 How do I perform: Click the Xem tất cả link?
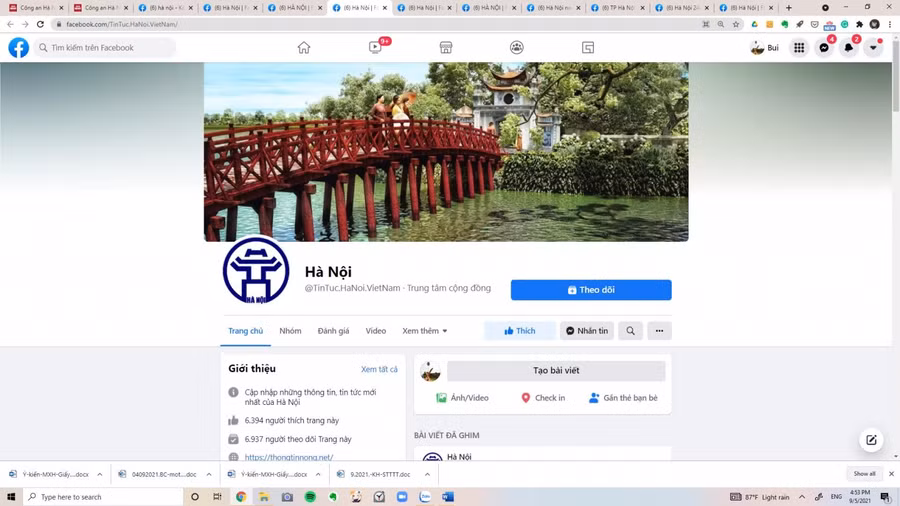[x=379, y=369]
